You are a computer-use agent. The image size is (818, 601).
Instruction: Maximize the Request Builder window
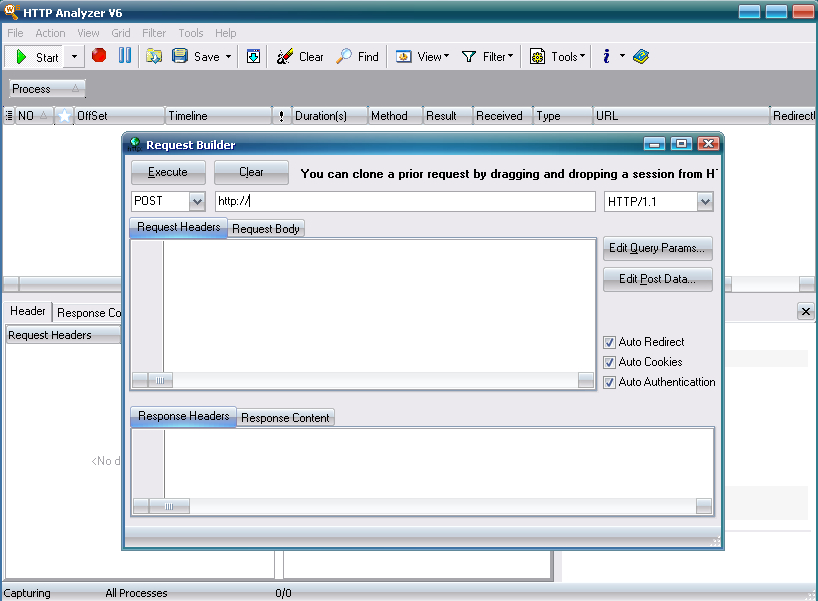click(681, 143)
